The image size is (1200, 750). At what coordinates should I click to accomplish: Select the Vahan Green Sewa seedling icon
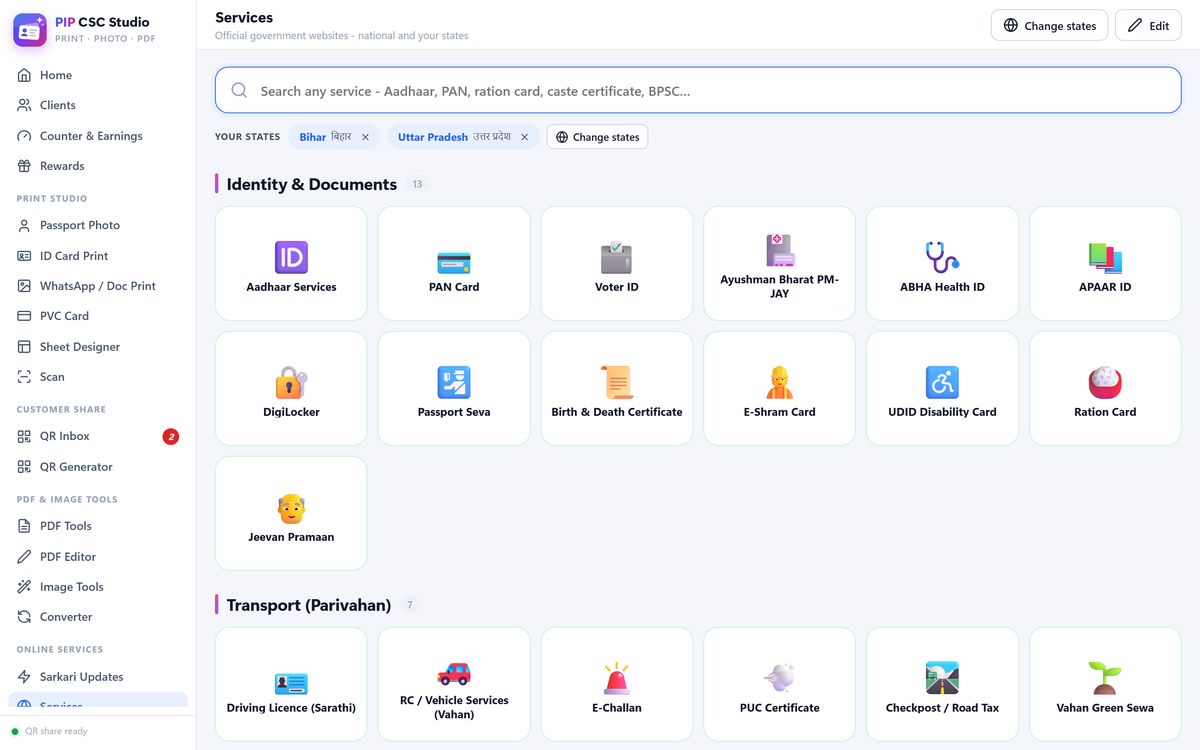click(x=1105, y=679)
